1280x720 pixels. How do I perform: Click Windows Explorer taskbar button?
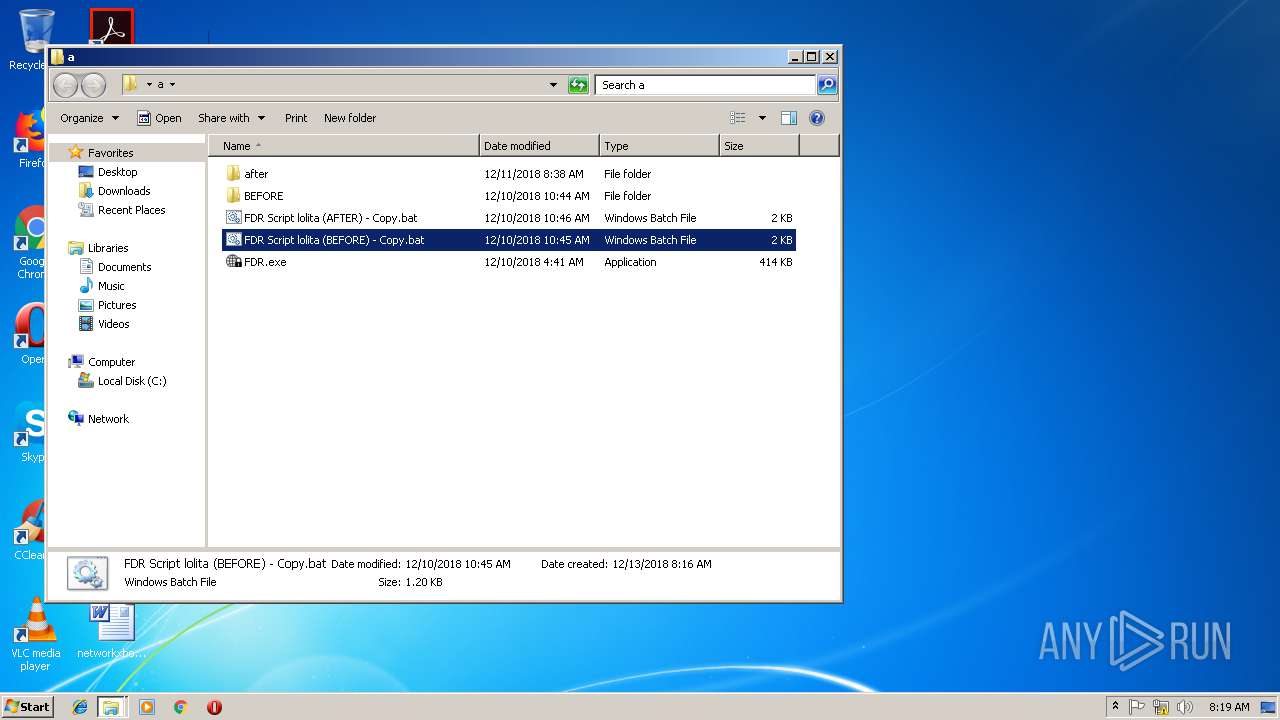pyautogui.click(x=111, y=707)
